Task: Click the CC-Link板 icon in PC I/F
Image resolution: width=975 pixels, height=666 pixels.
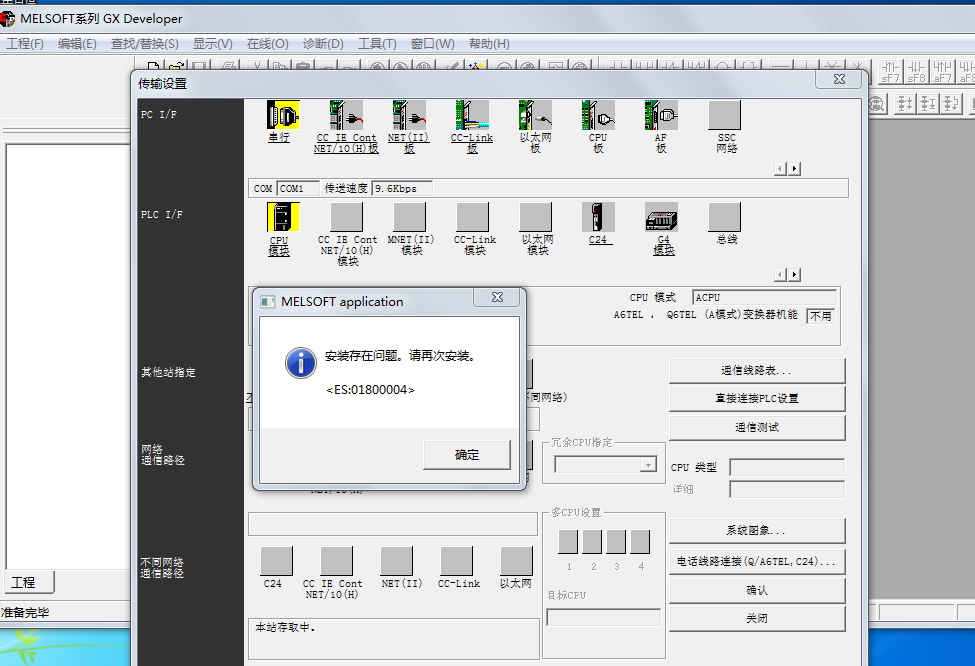Action: click(472, 115)
